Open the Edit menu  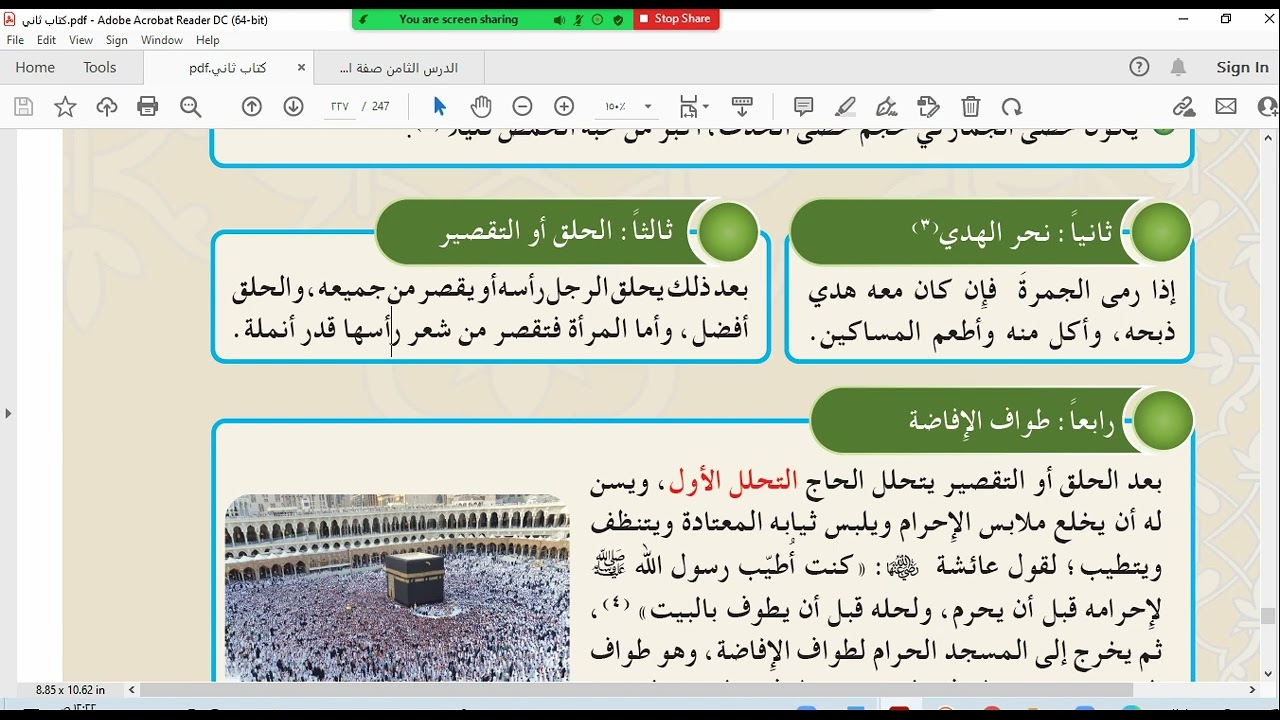pyautogui.click(x=46, y=40)
